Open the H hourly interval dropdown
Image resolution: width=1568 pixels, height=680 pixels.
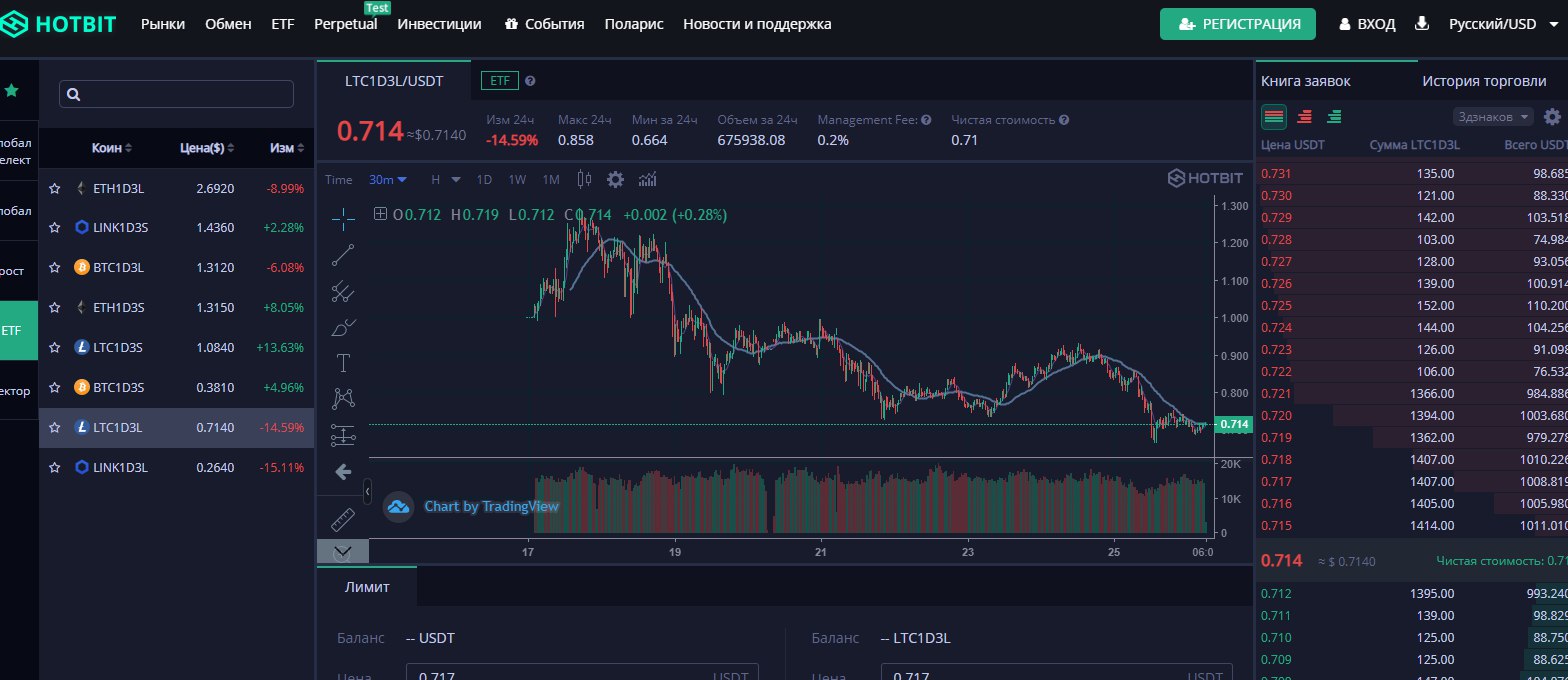pos(445,180)
